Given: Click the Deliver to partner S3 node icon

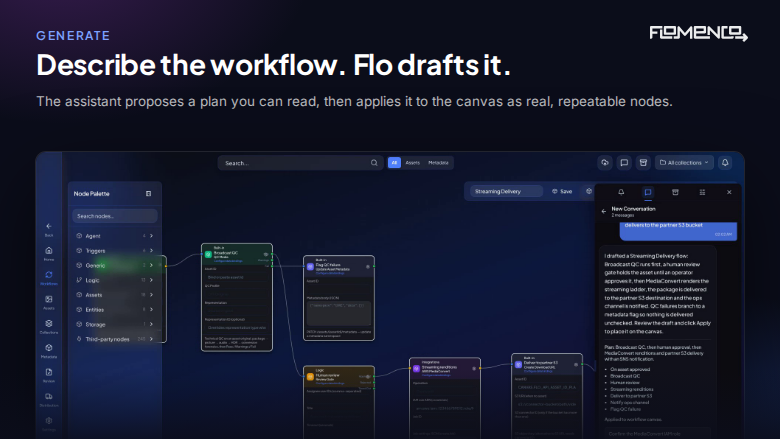Looking at the screenshot, I should tap(518, 364).
